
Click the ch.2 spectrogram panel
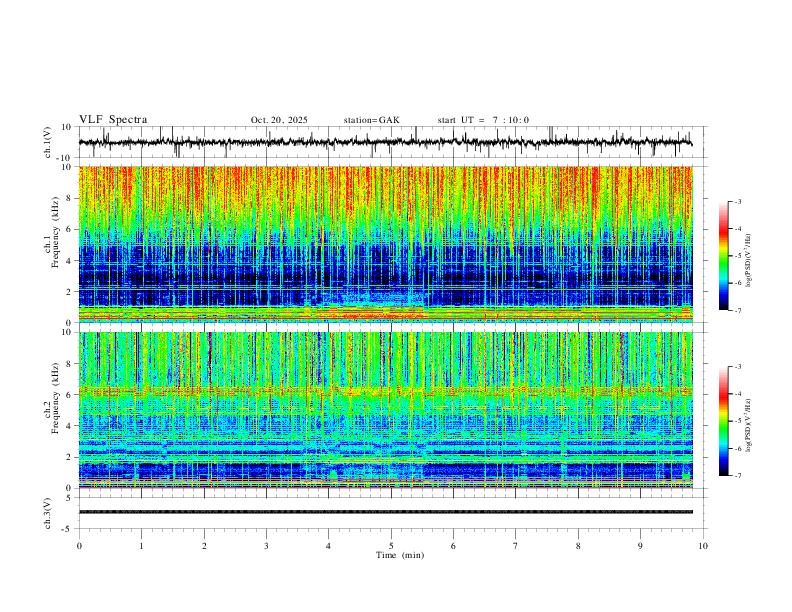(385, 410)
